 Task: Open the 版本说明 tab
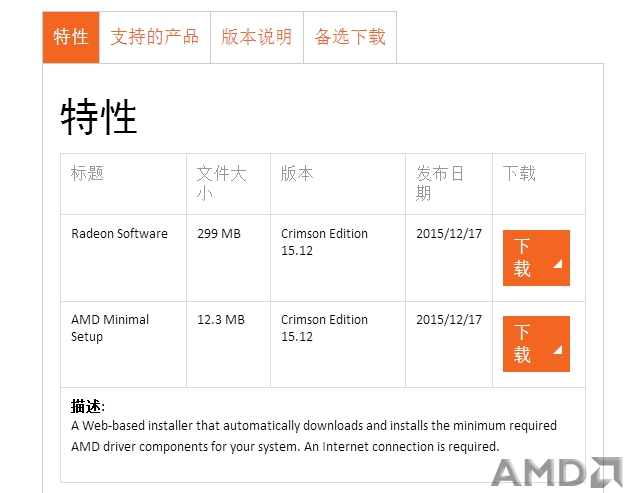257,37
